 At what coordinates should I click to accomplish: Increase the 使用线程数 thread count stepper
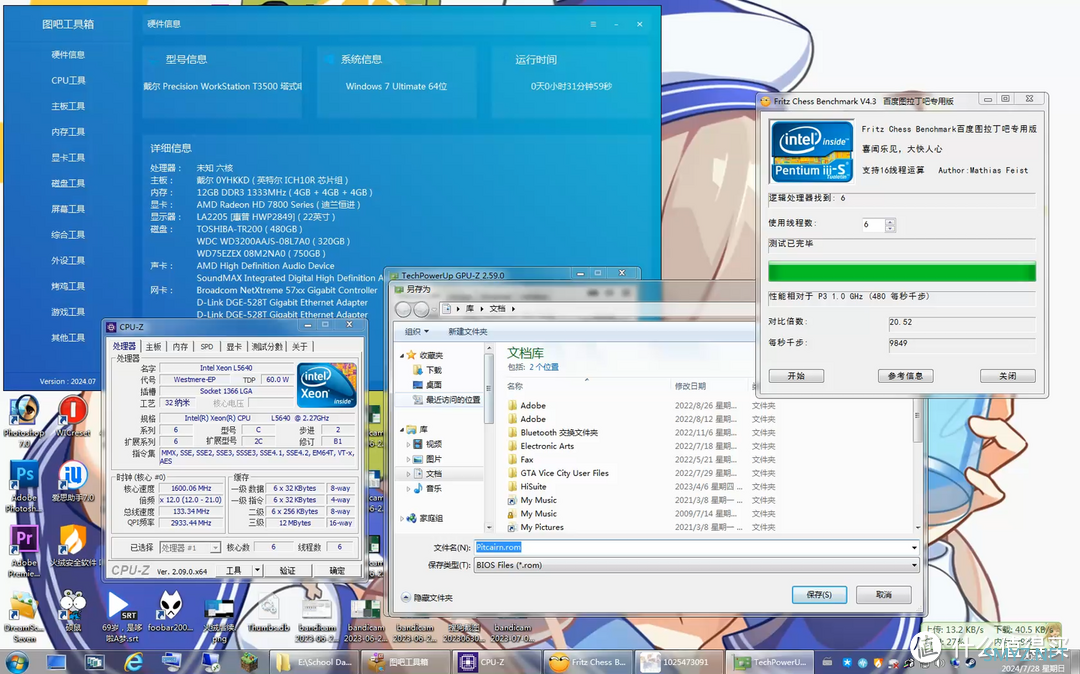pyautogui.click(x=891, y=221)
